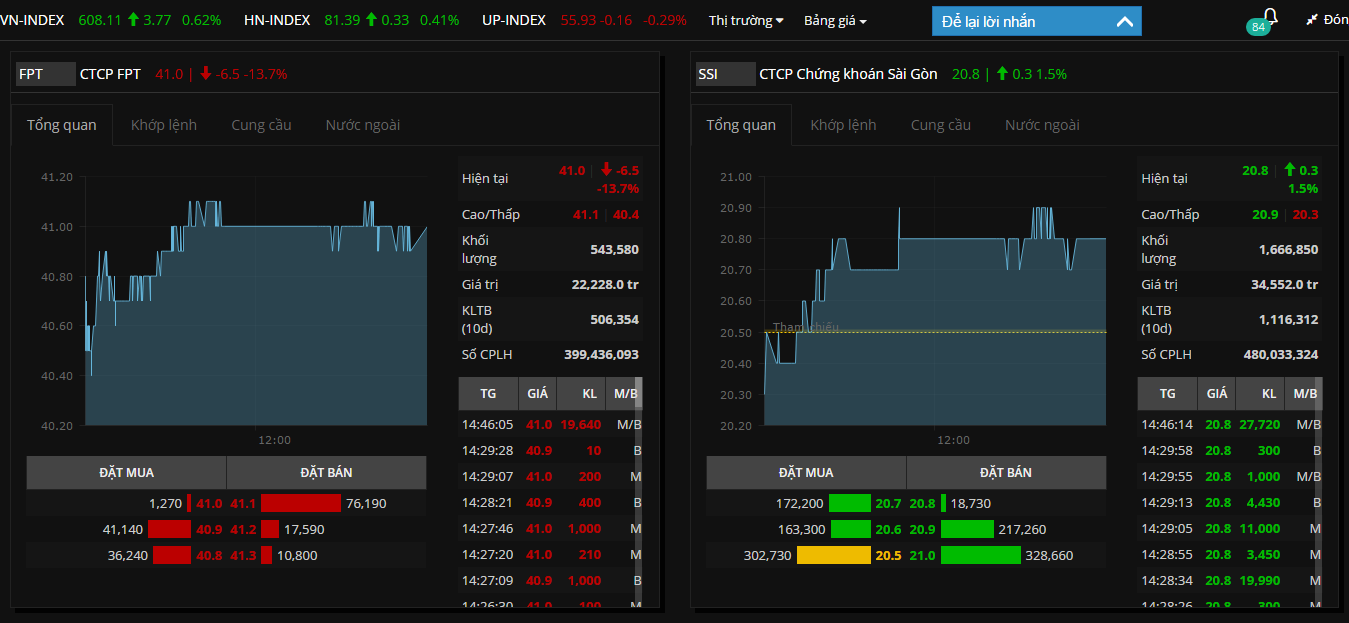This screenshot has height=623, width=1349.
Task: Click the HN-INDEX label in top bar
Action: (277, 20)
